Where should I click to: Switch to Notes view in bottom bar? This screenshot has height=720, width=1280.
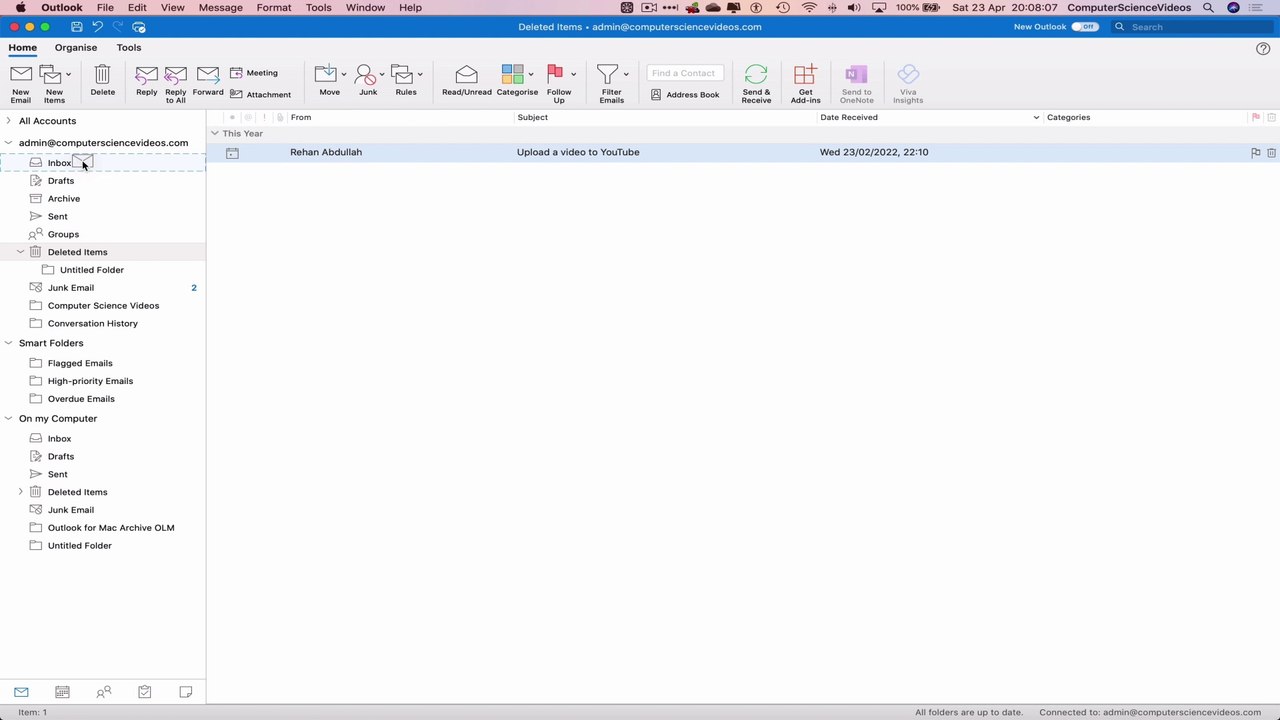point(185,692)
